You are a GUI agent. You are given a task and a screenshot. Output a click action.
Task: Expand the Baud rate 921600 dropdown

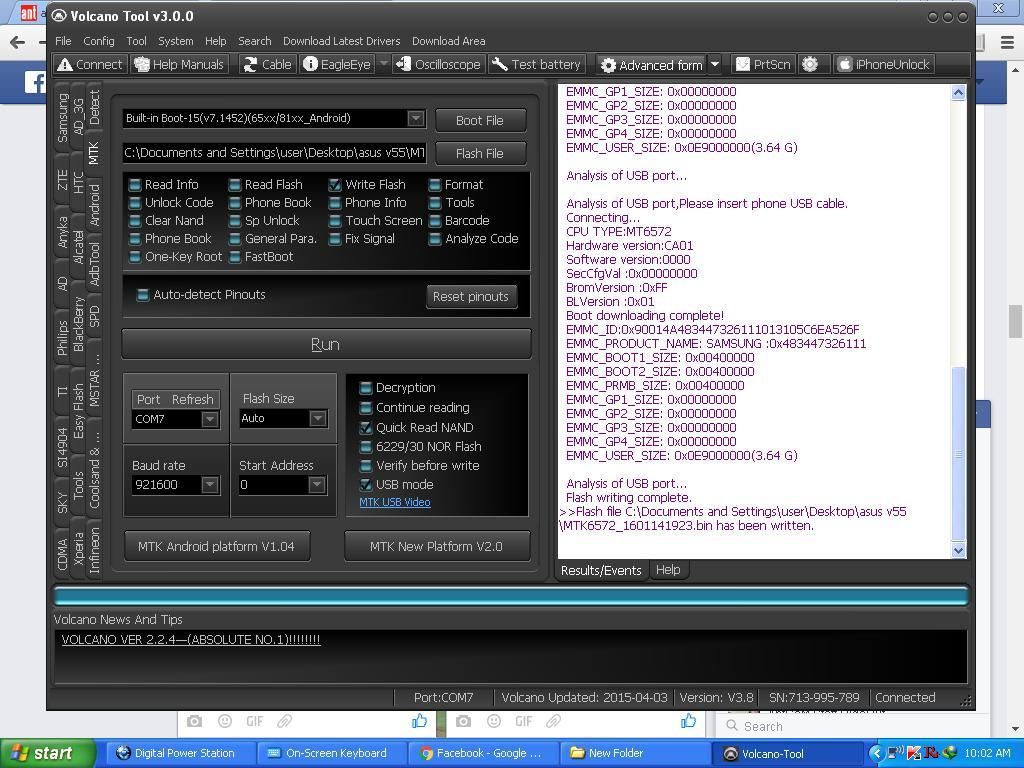[210, 485]
